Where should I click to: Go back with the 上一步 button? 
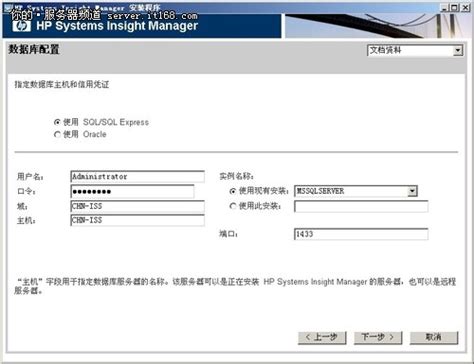pos(322,337)
